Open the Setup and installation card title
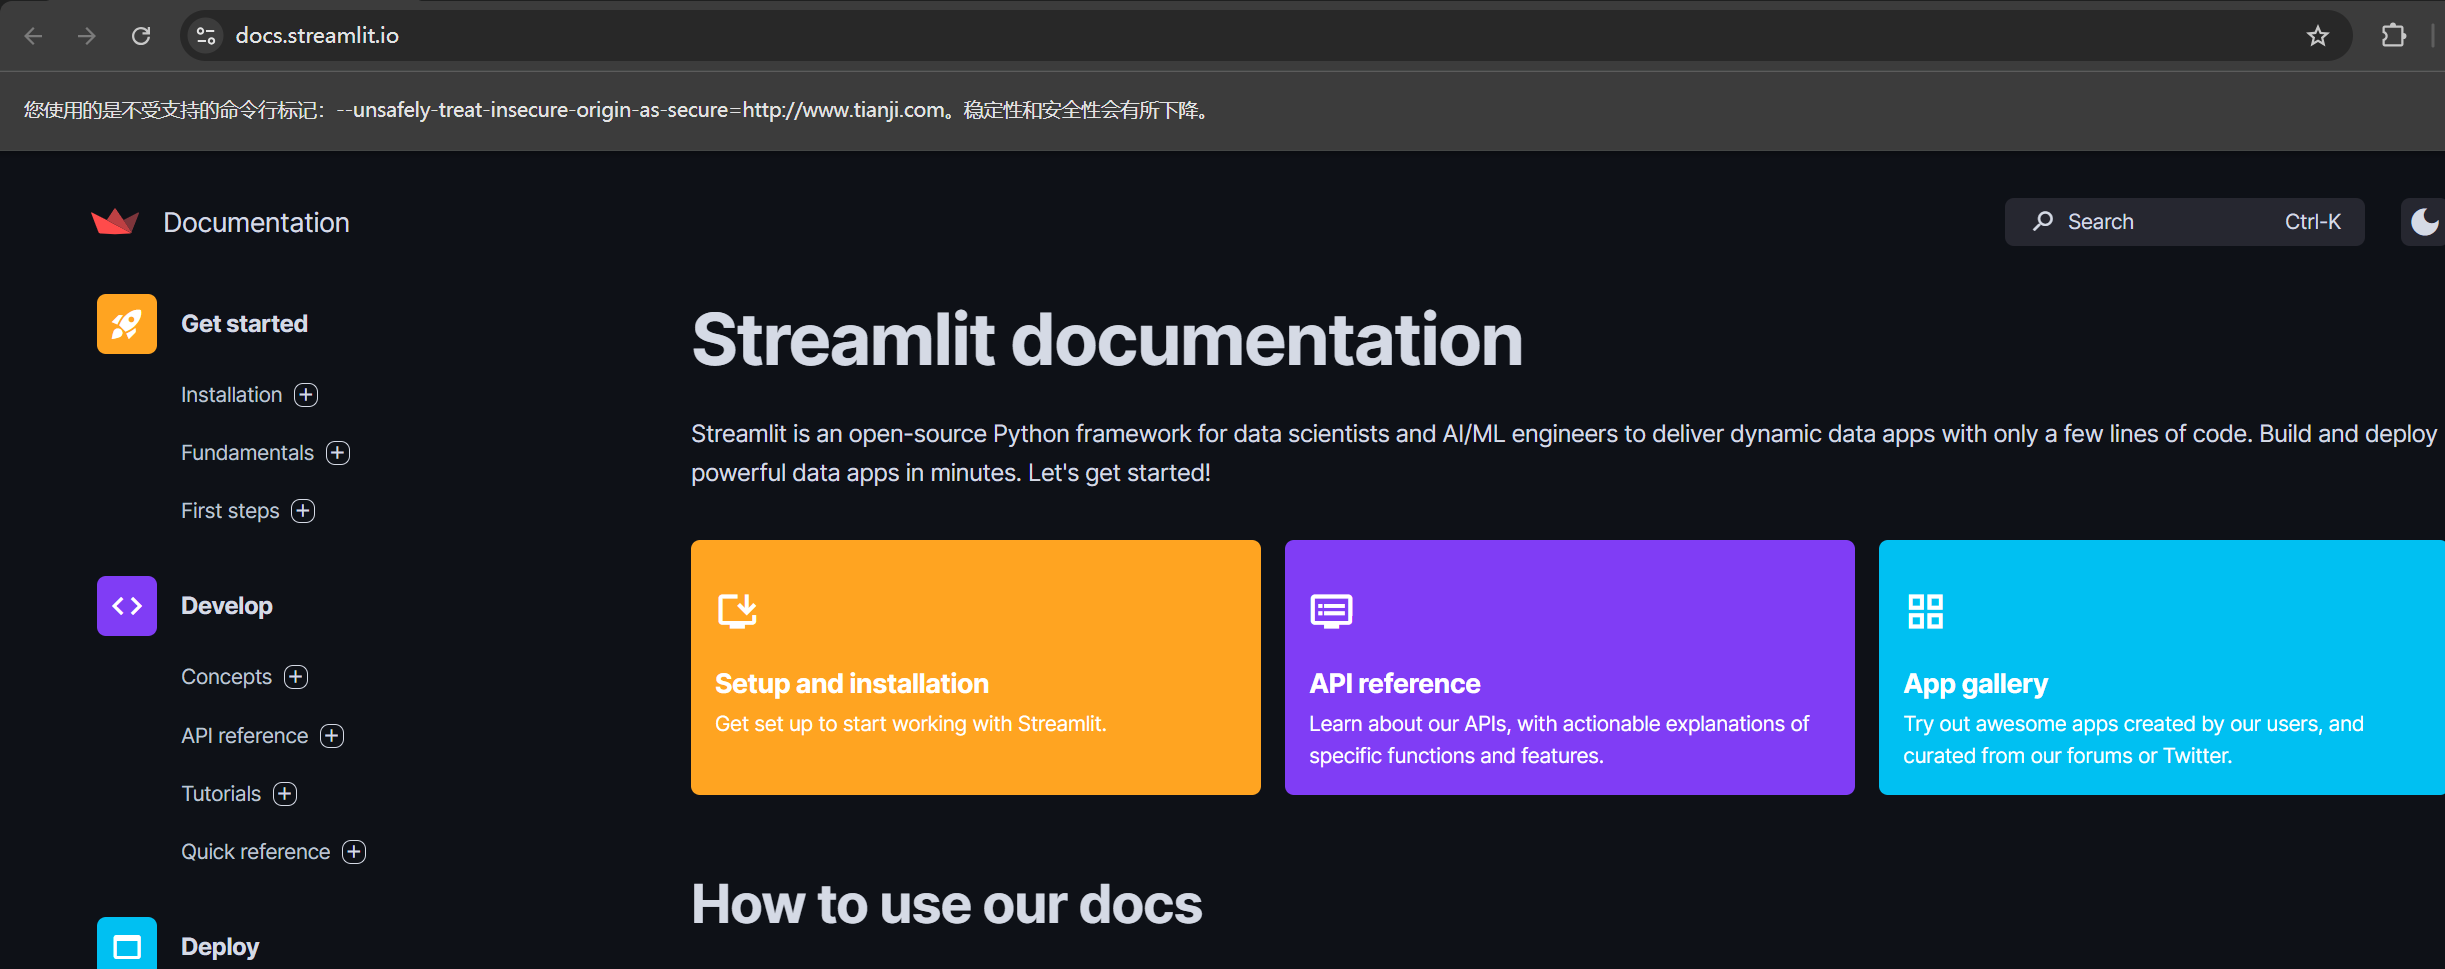 852,684
